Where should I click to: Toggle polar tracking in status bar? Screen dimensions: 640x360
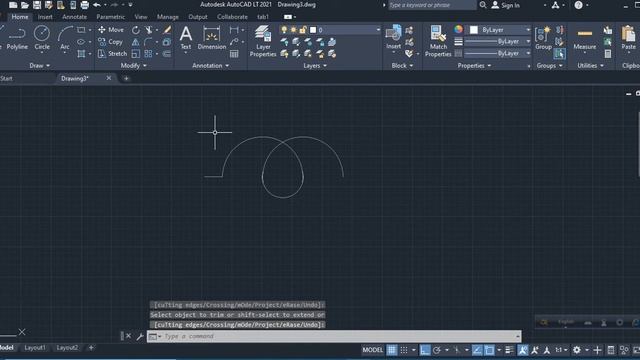click(x=437, y=350)
